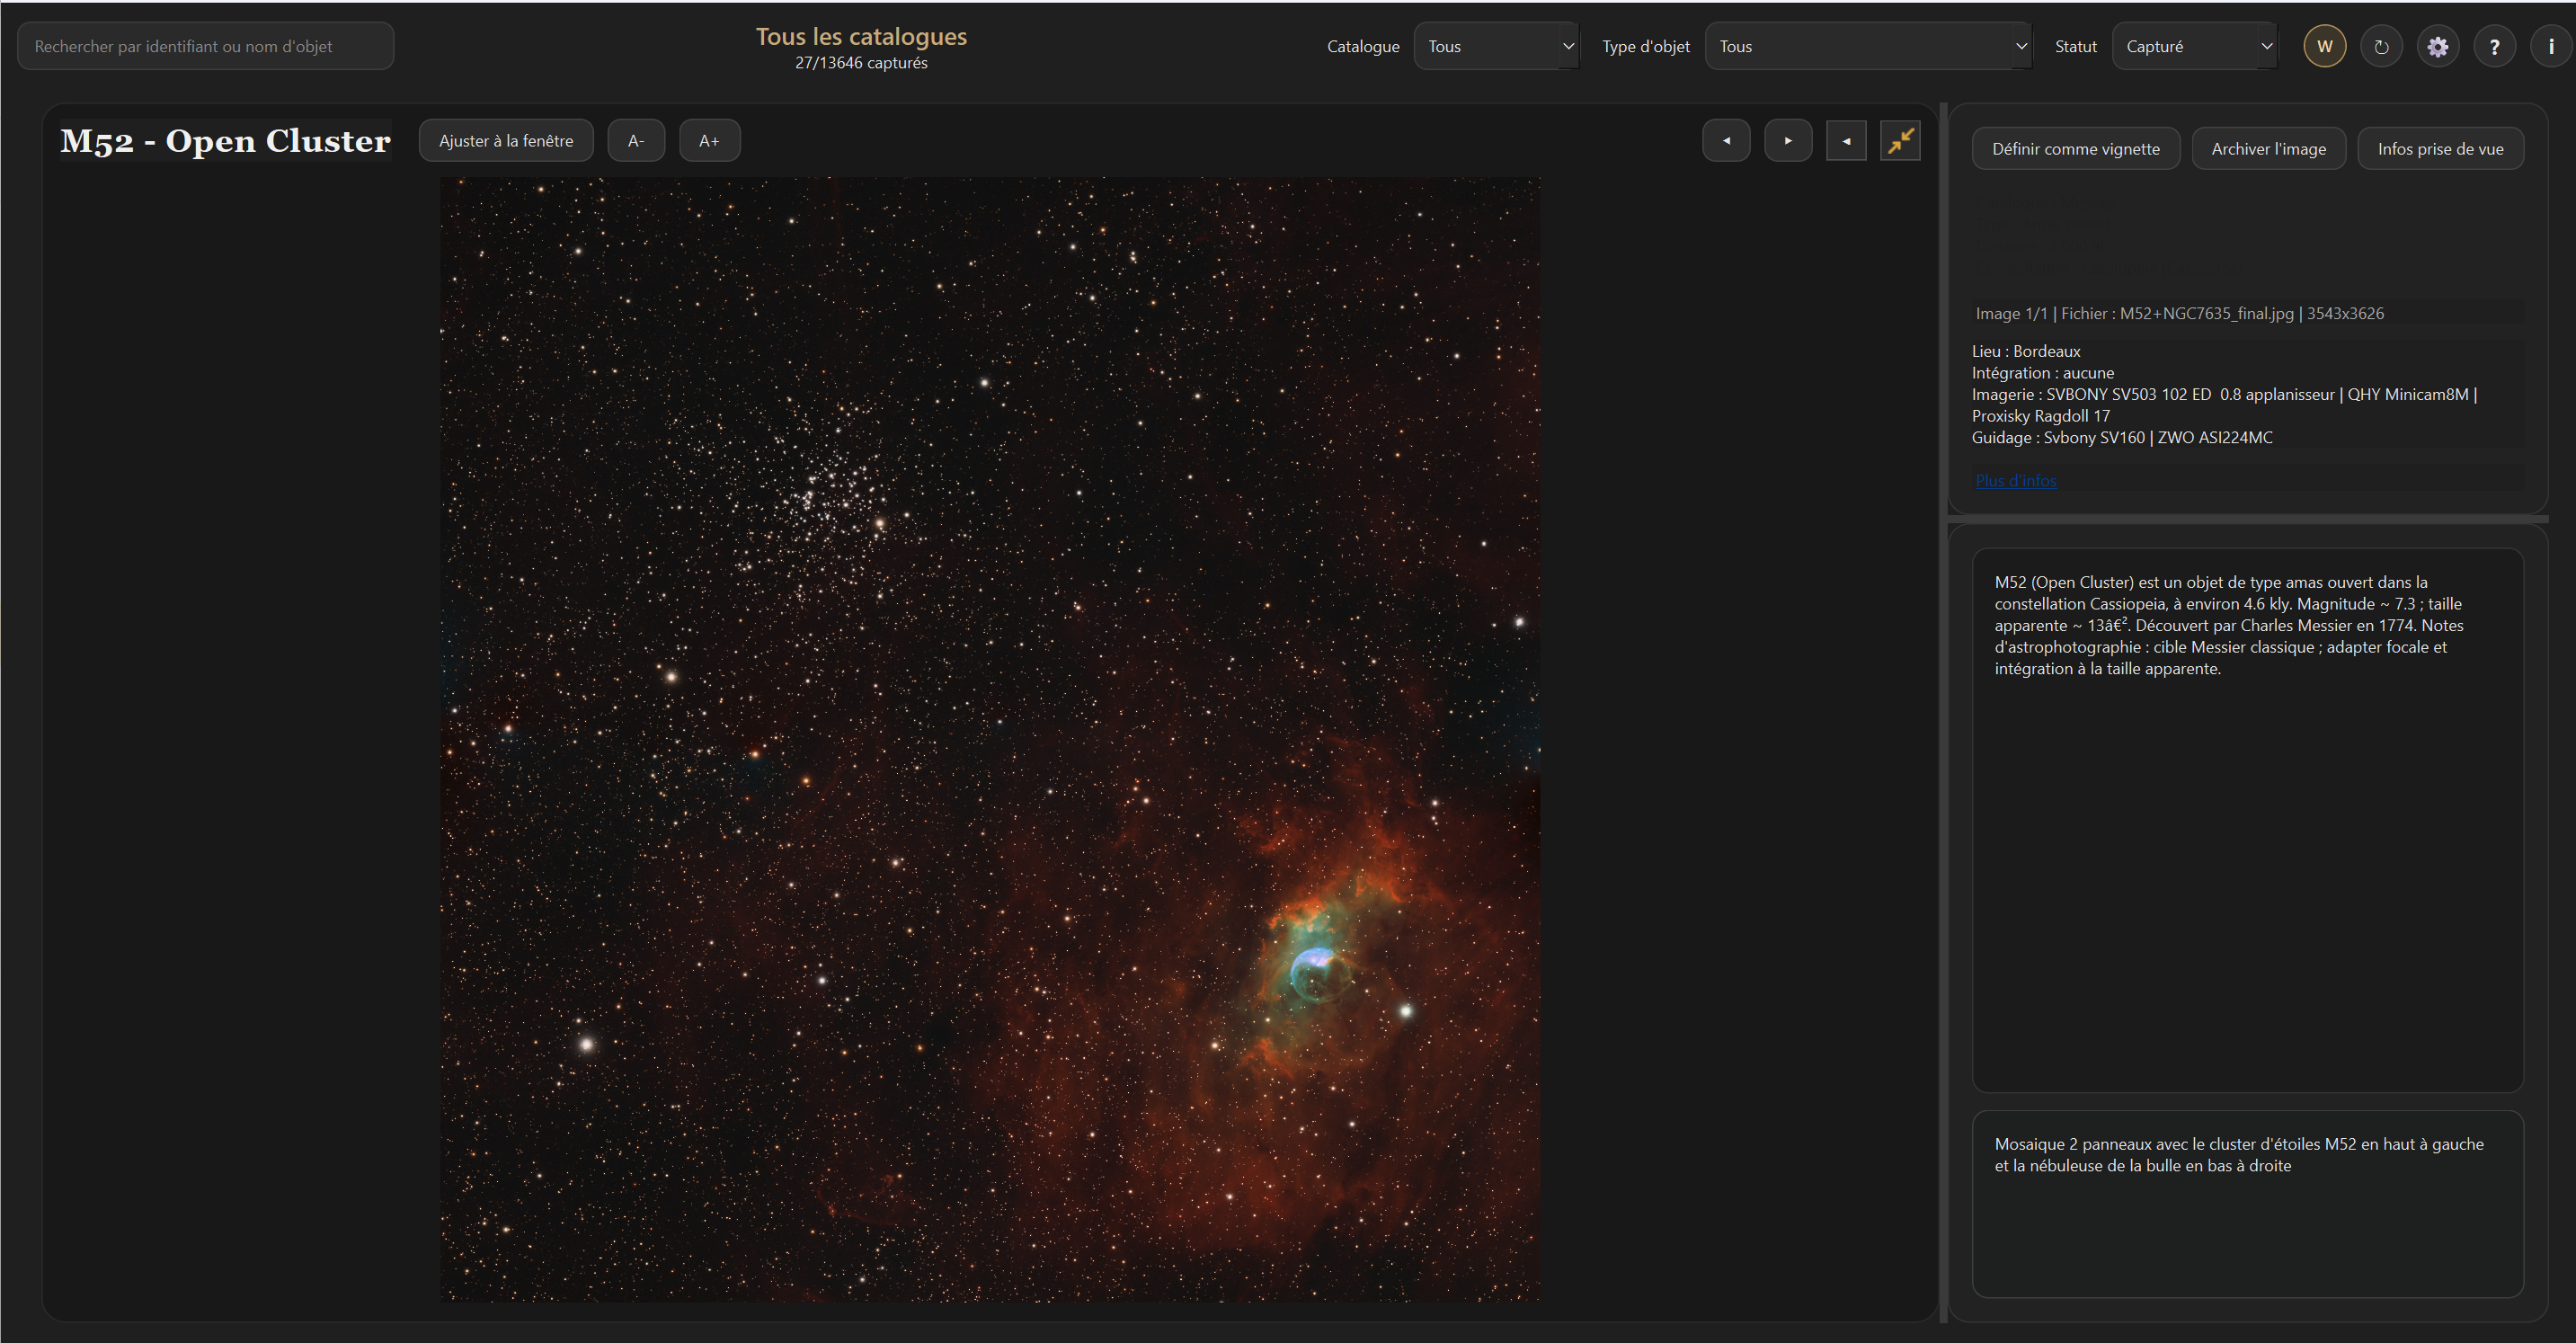Exit fullscreen with the orange collapse arrows icon
Viewport: 2576px width, 1343px height.
(x=1900, y=141)
